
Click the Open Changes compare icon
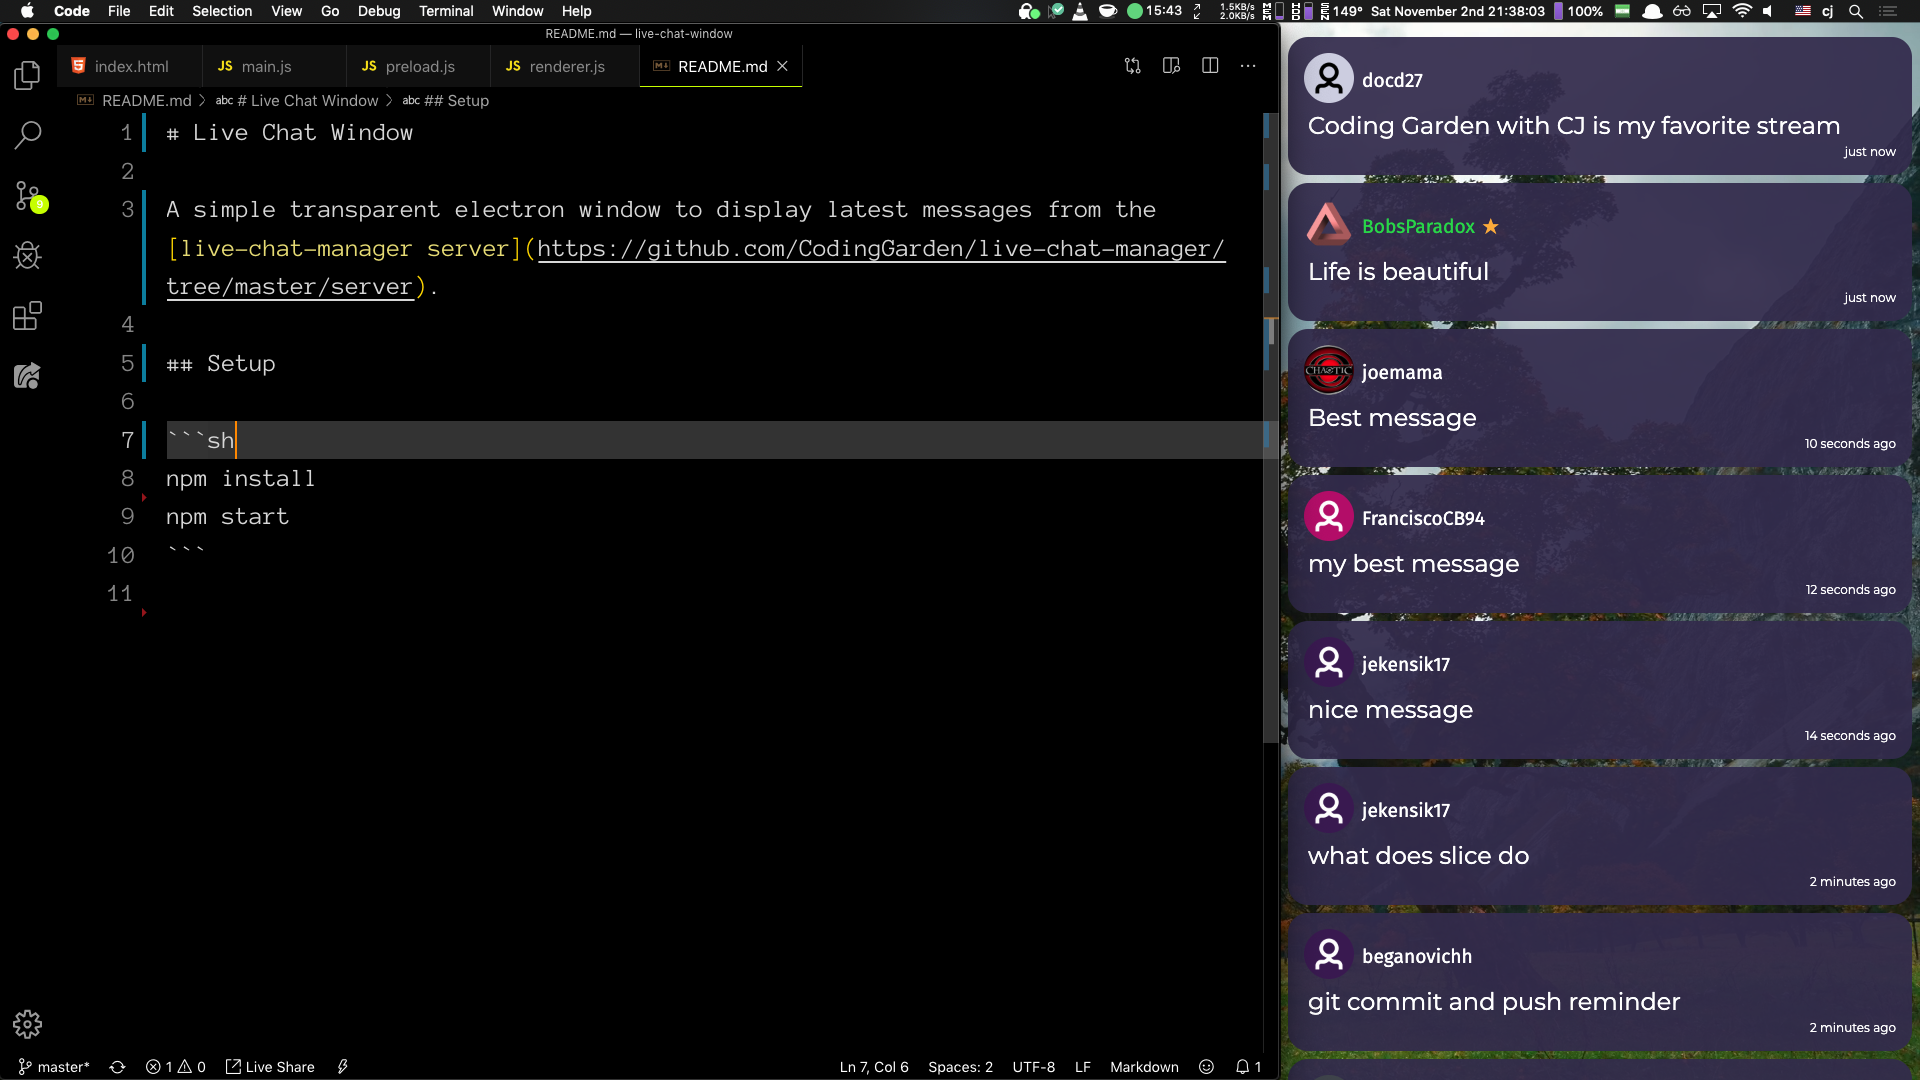pyautogui.click(x=1132, y=66)
